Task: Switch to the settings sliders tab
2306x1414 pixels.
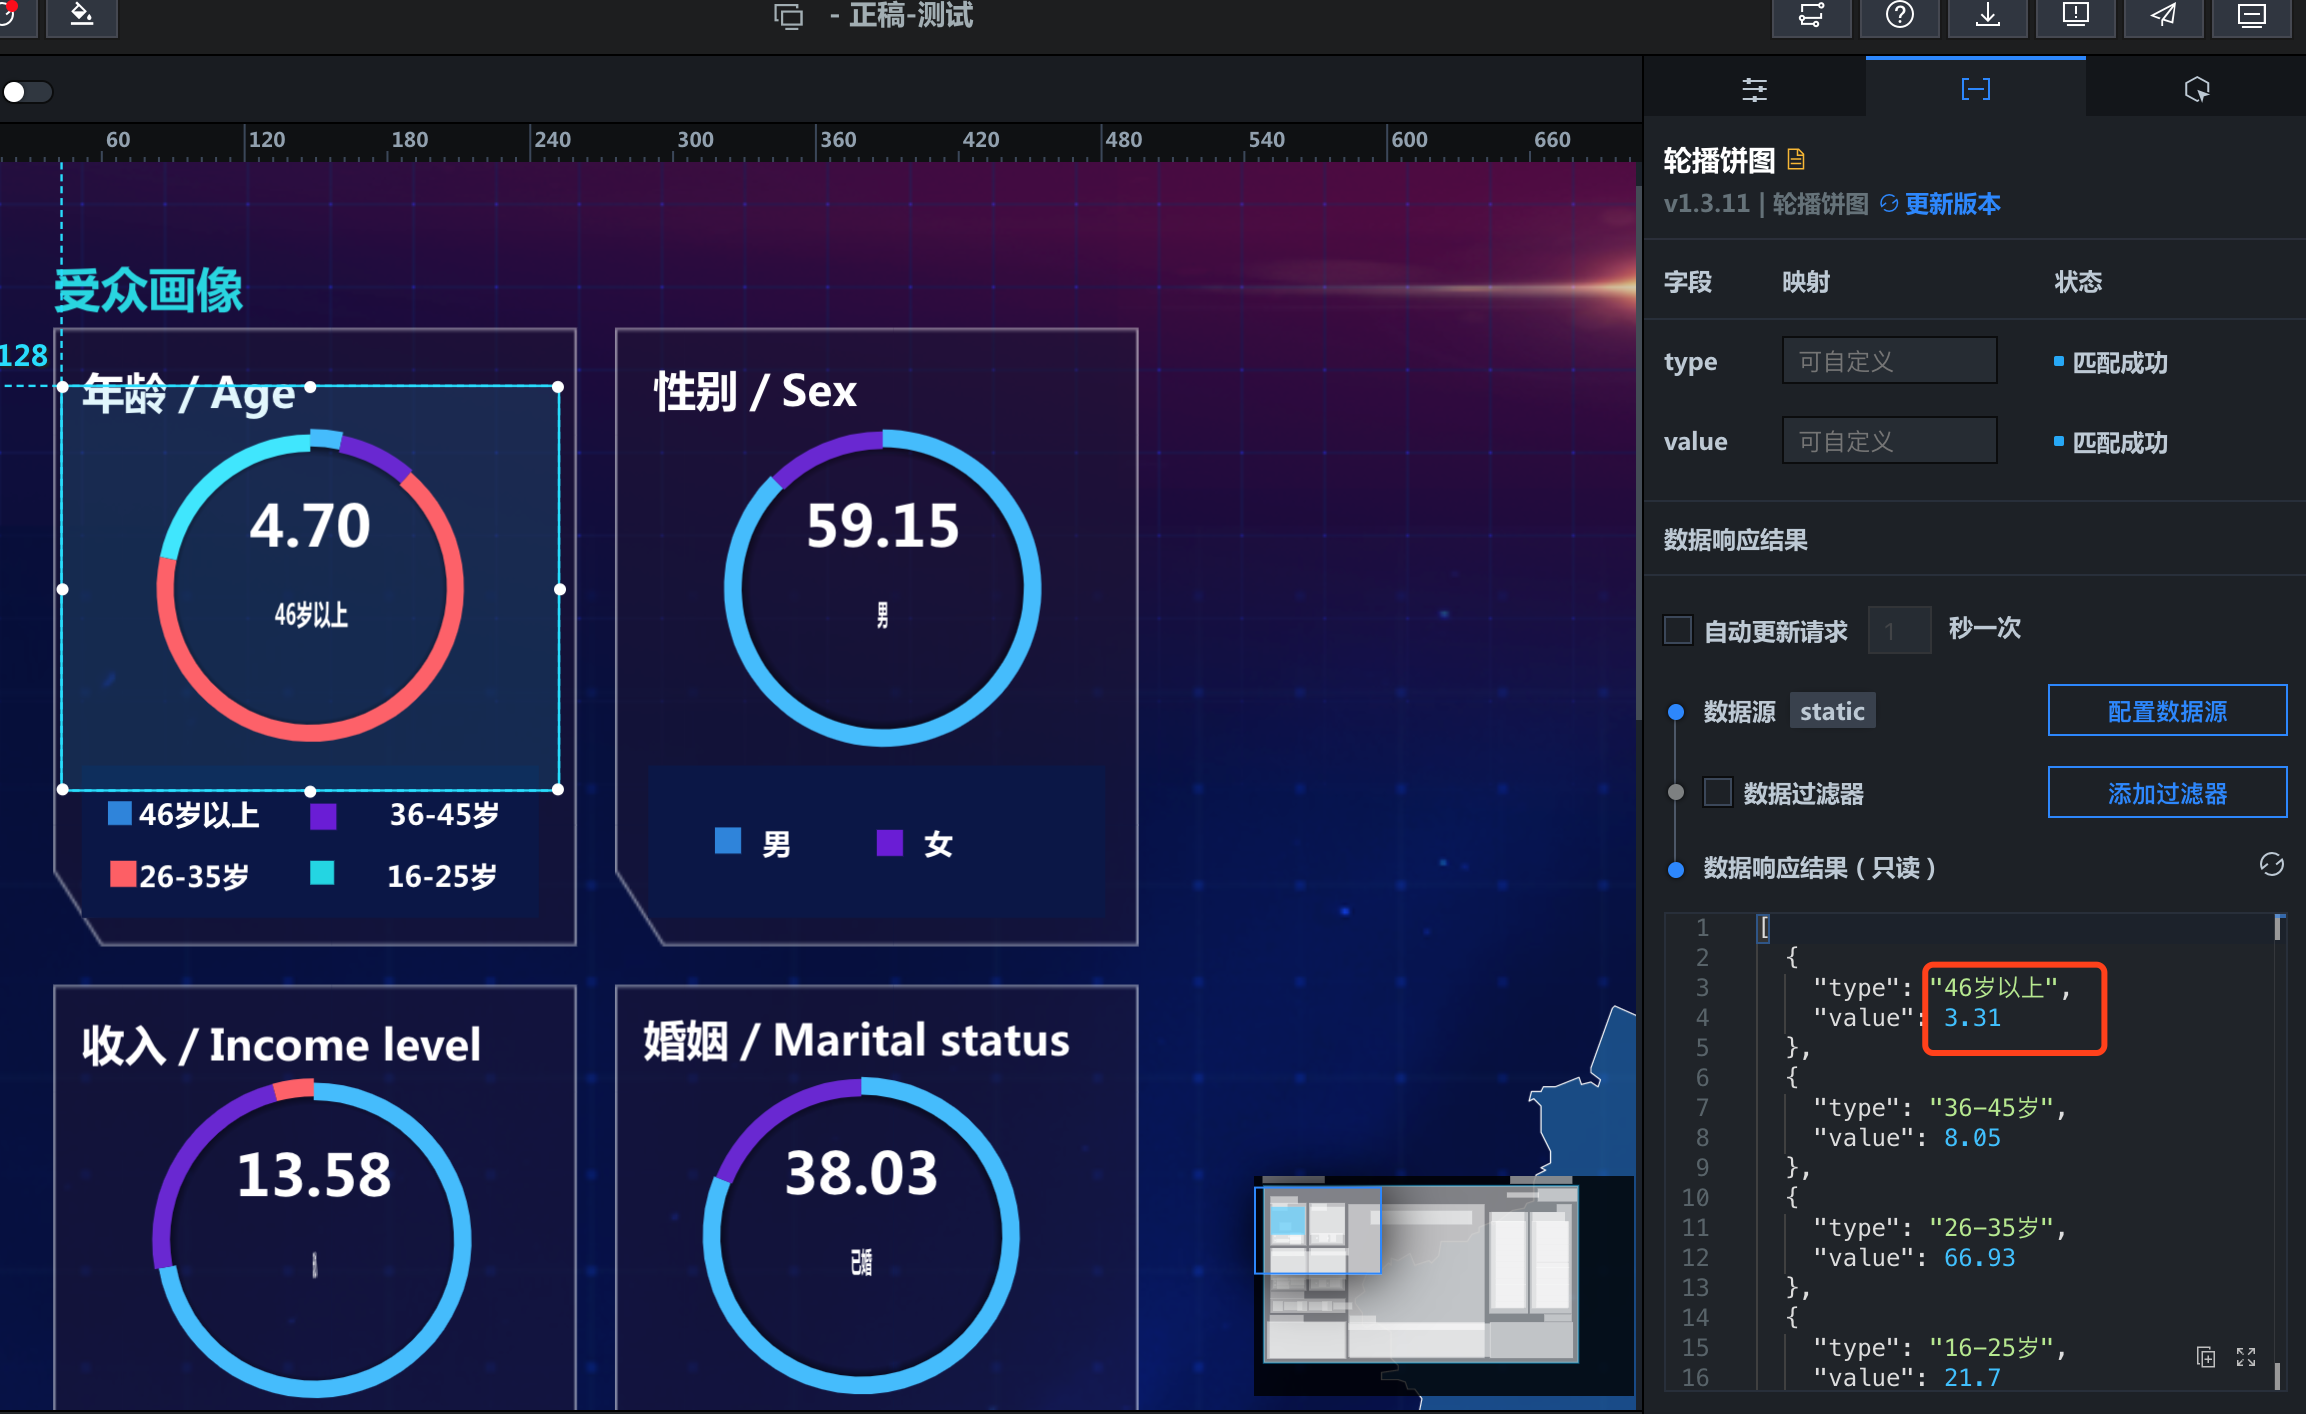Action: coord(1754,90)
